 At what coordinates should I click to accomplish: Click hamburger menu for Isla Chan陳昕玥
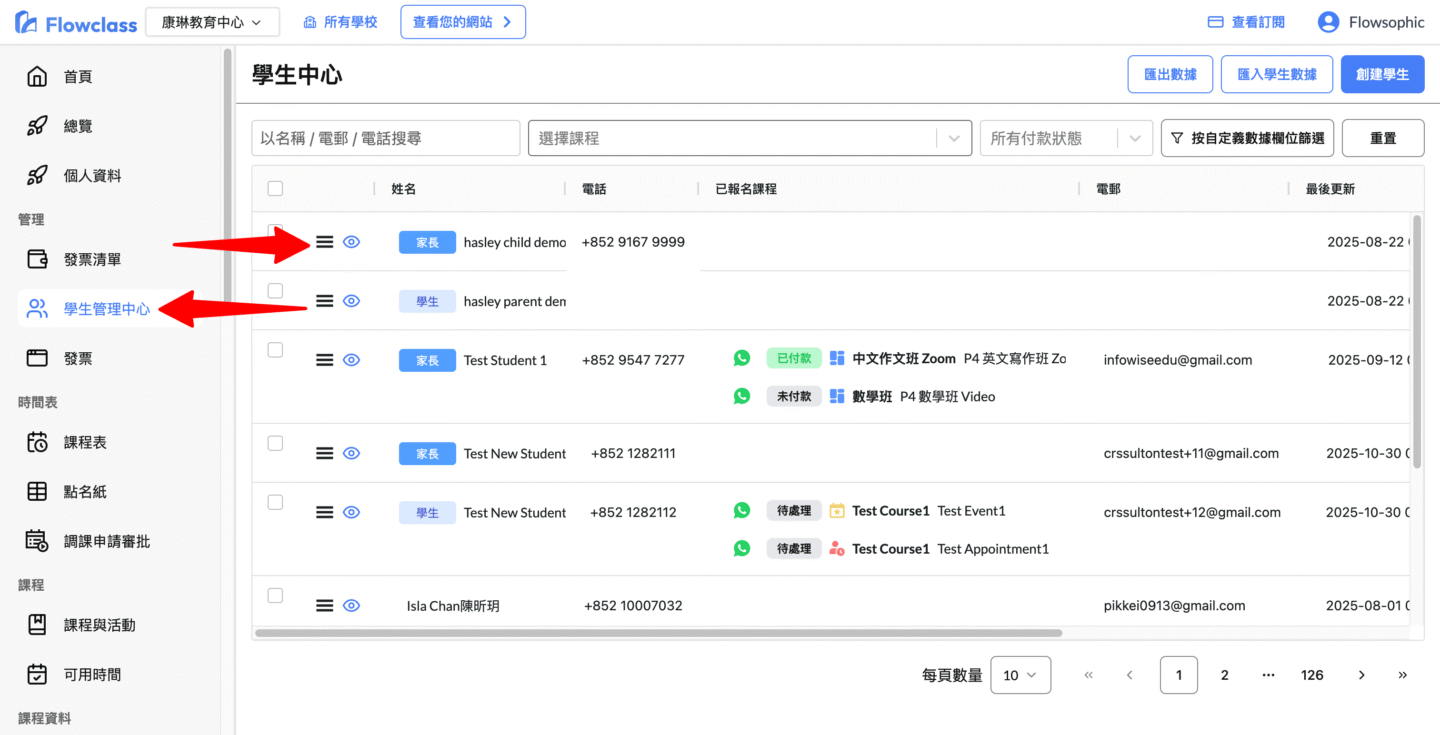(x=324, y=605)
